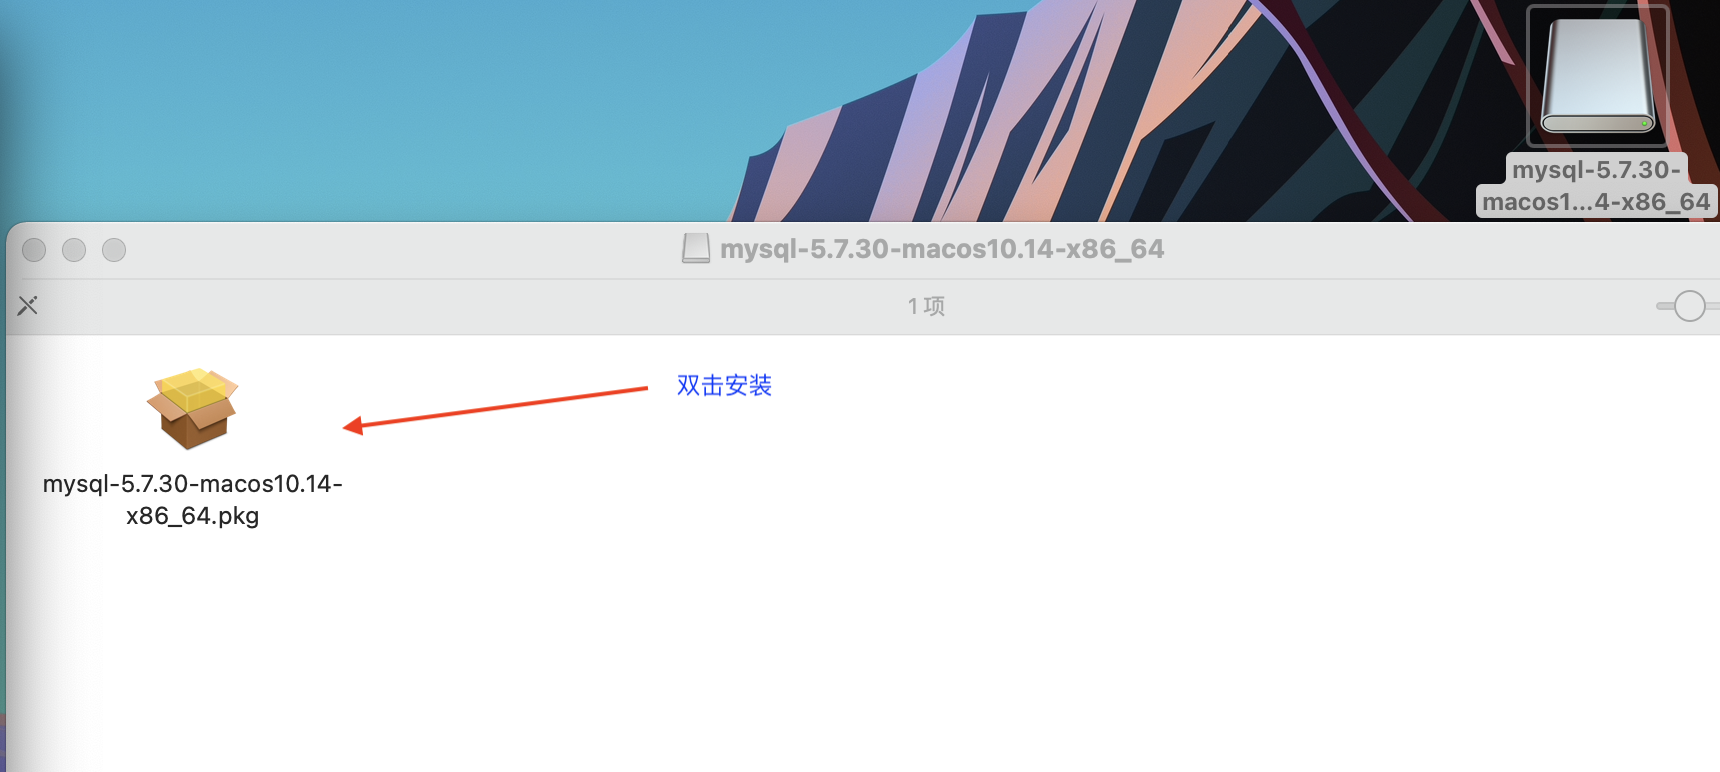Click the blue 双击安装 annotation text
This screenshot has height=772, width=1720.
click(x=724, y=386)
